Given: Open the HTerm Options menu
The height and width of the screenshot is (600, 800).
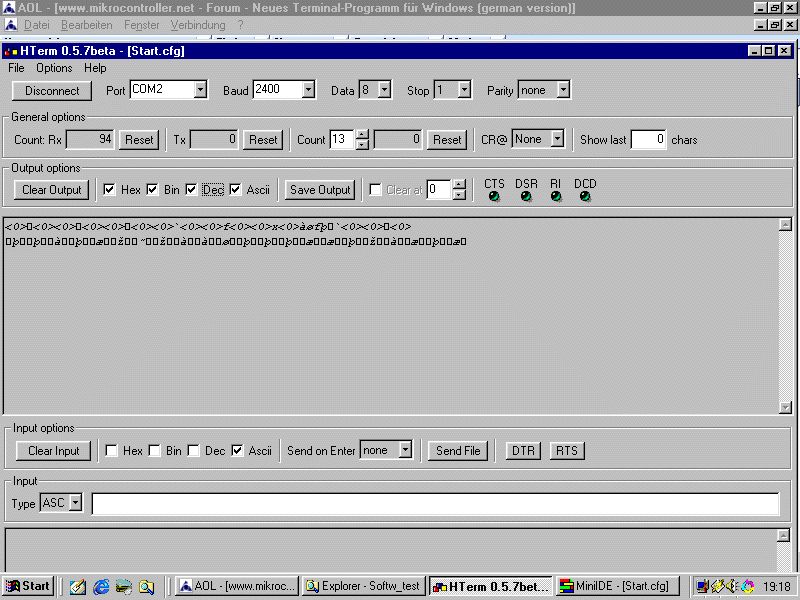Looking at the screenshot, I should 54,68.
